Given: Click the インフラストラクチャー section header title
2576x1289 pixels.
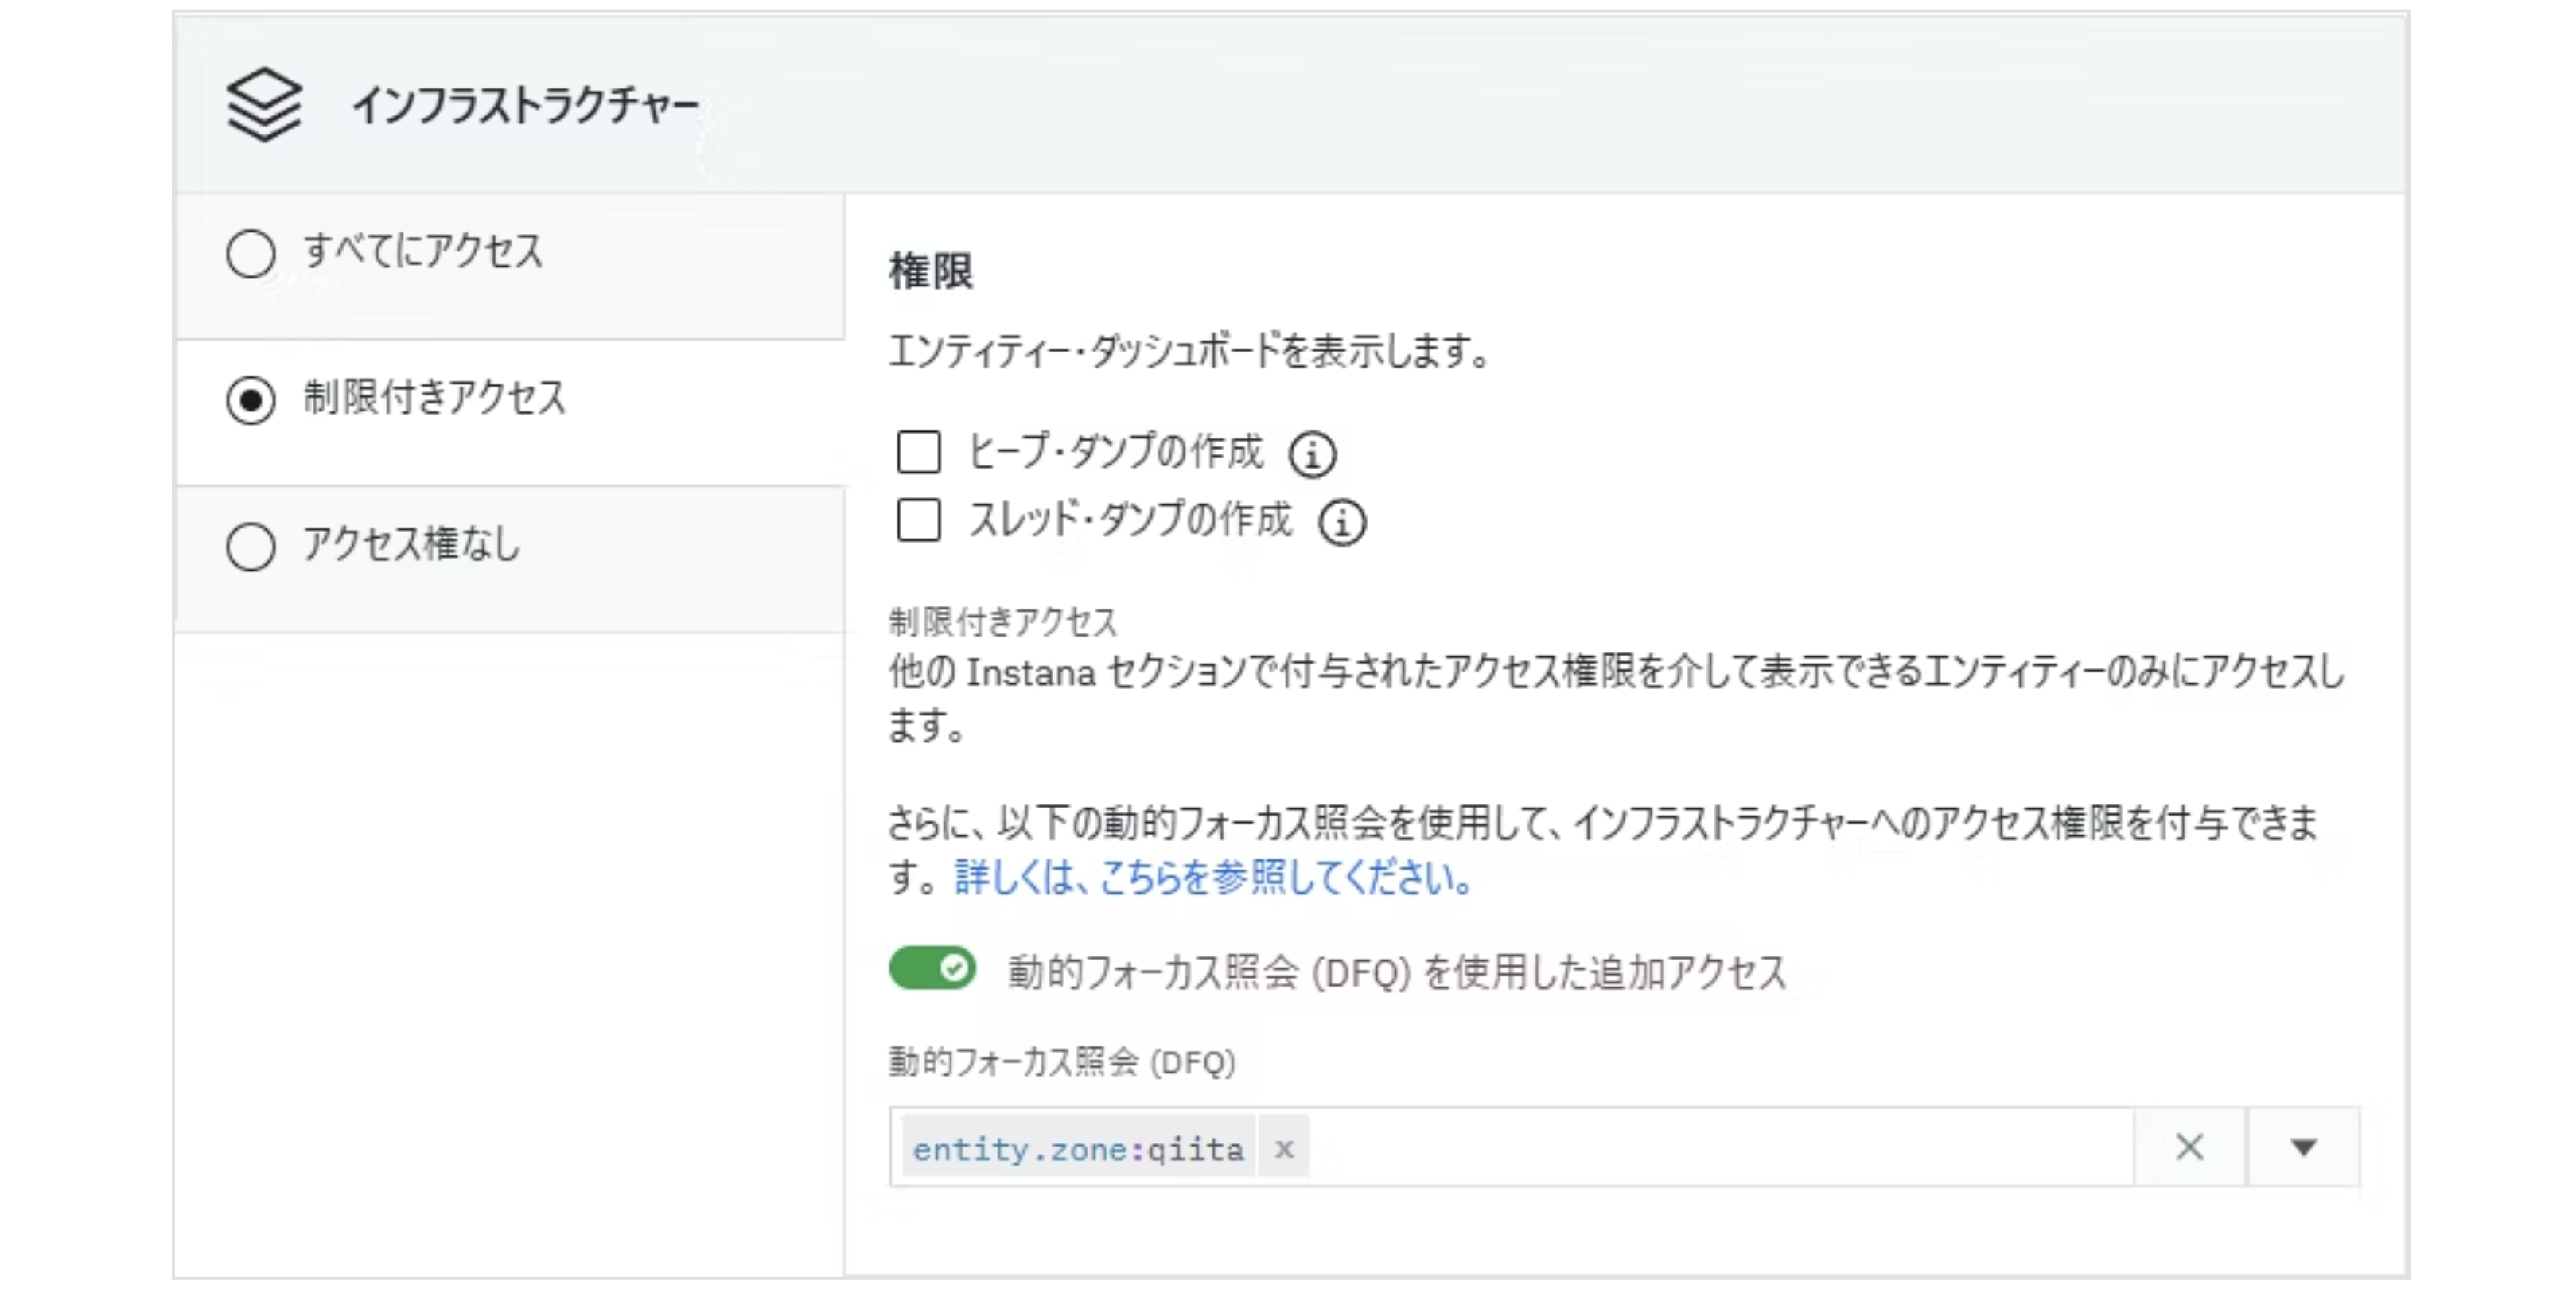Looking at the screenshot, I should tap(525, 105).
